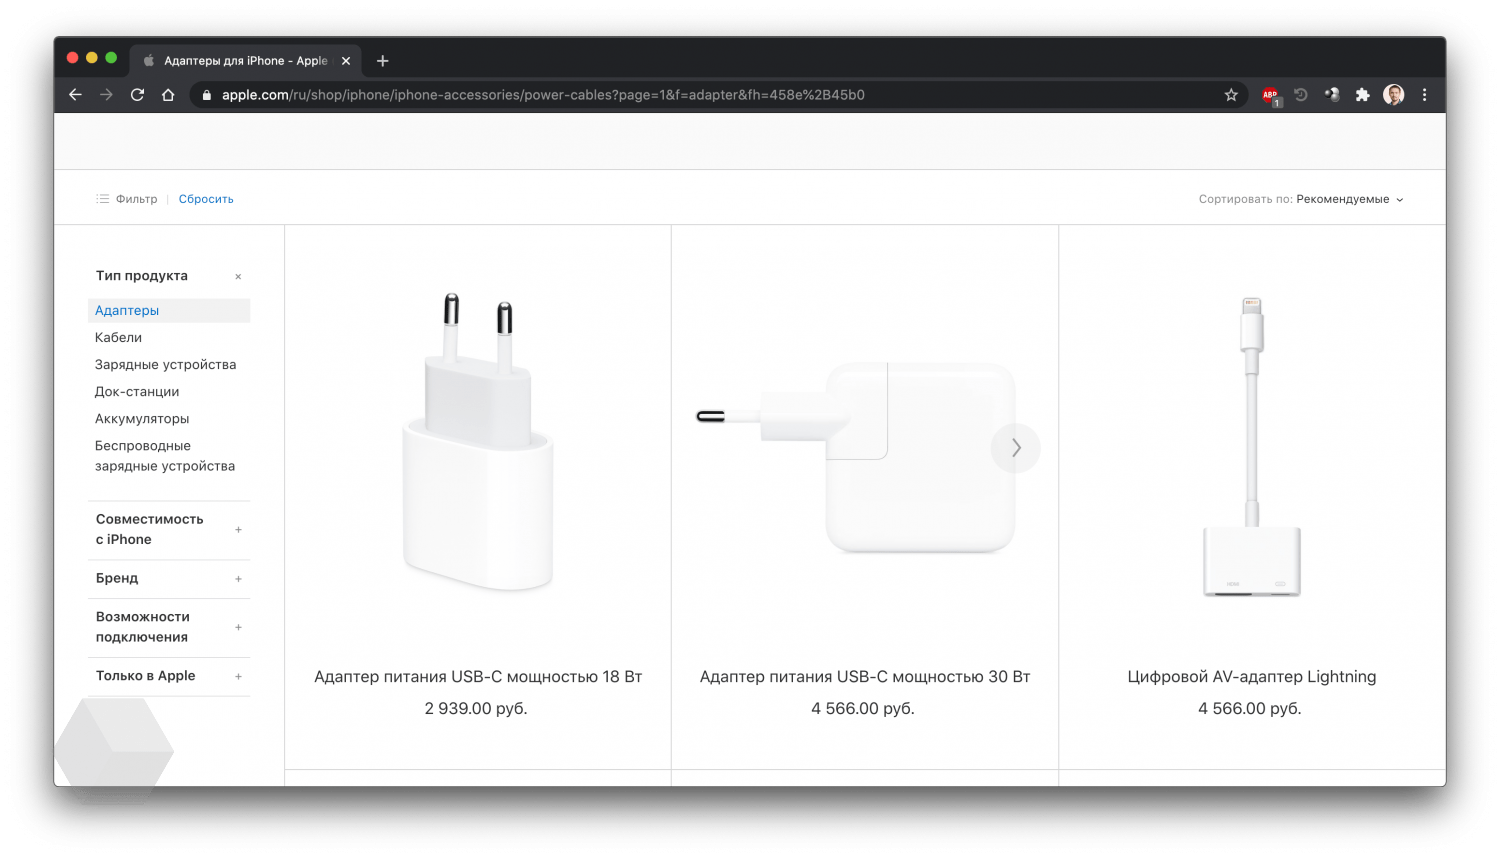1500x858 pixels.
Task: Select the Кабели filter
Action: (x=118, y=338)
